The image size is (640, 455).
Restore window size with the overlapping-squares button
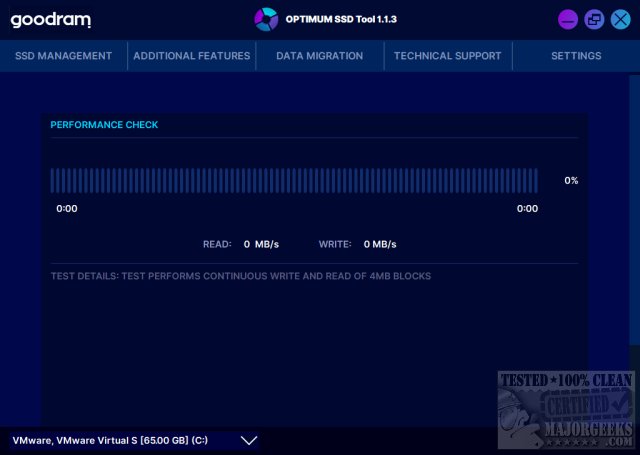pos(594,19)
